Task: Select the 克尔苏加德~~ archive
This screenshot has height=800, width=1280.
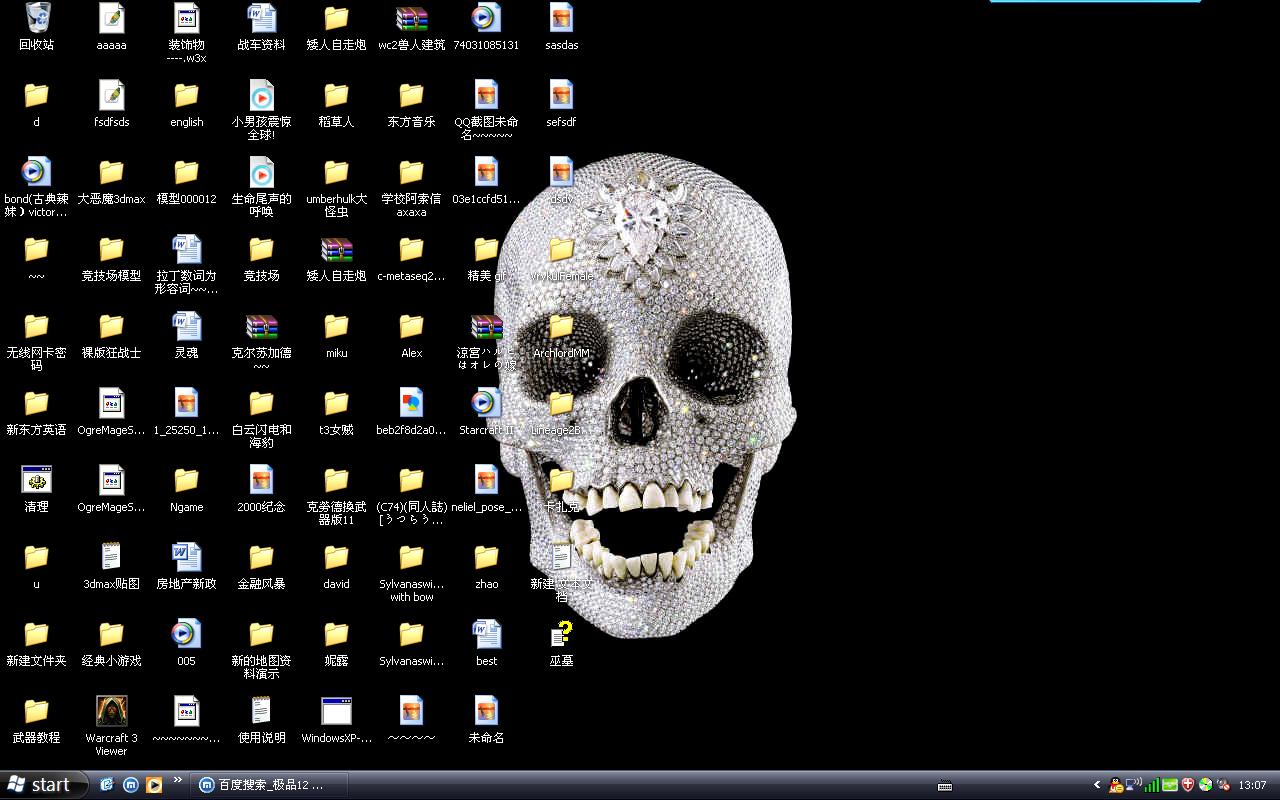Action: [261, 326]
